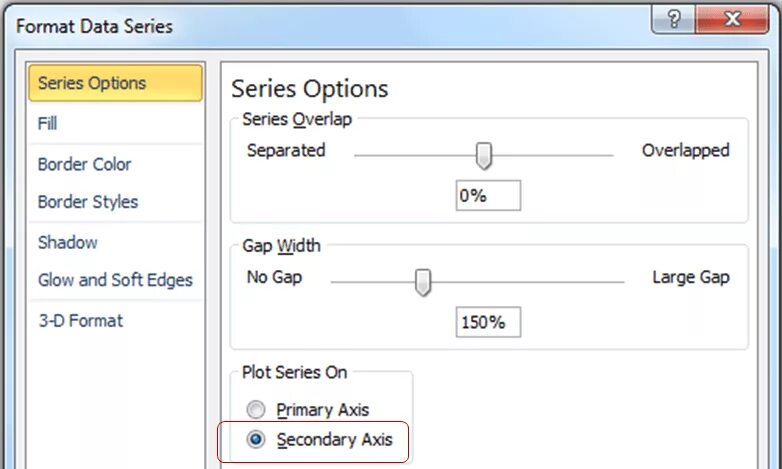
Task: Click the Series Overlap 0% field
Action: click(488, 196)
